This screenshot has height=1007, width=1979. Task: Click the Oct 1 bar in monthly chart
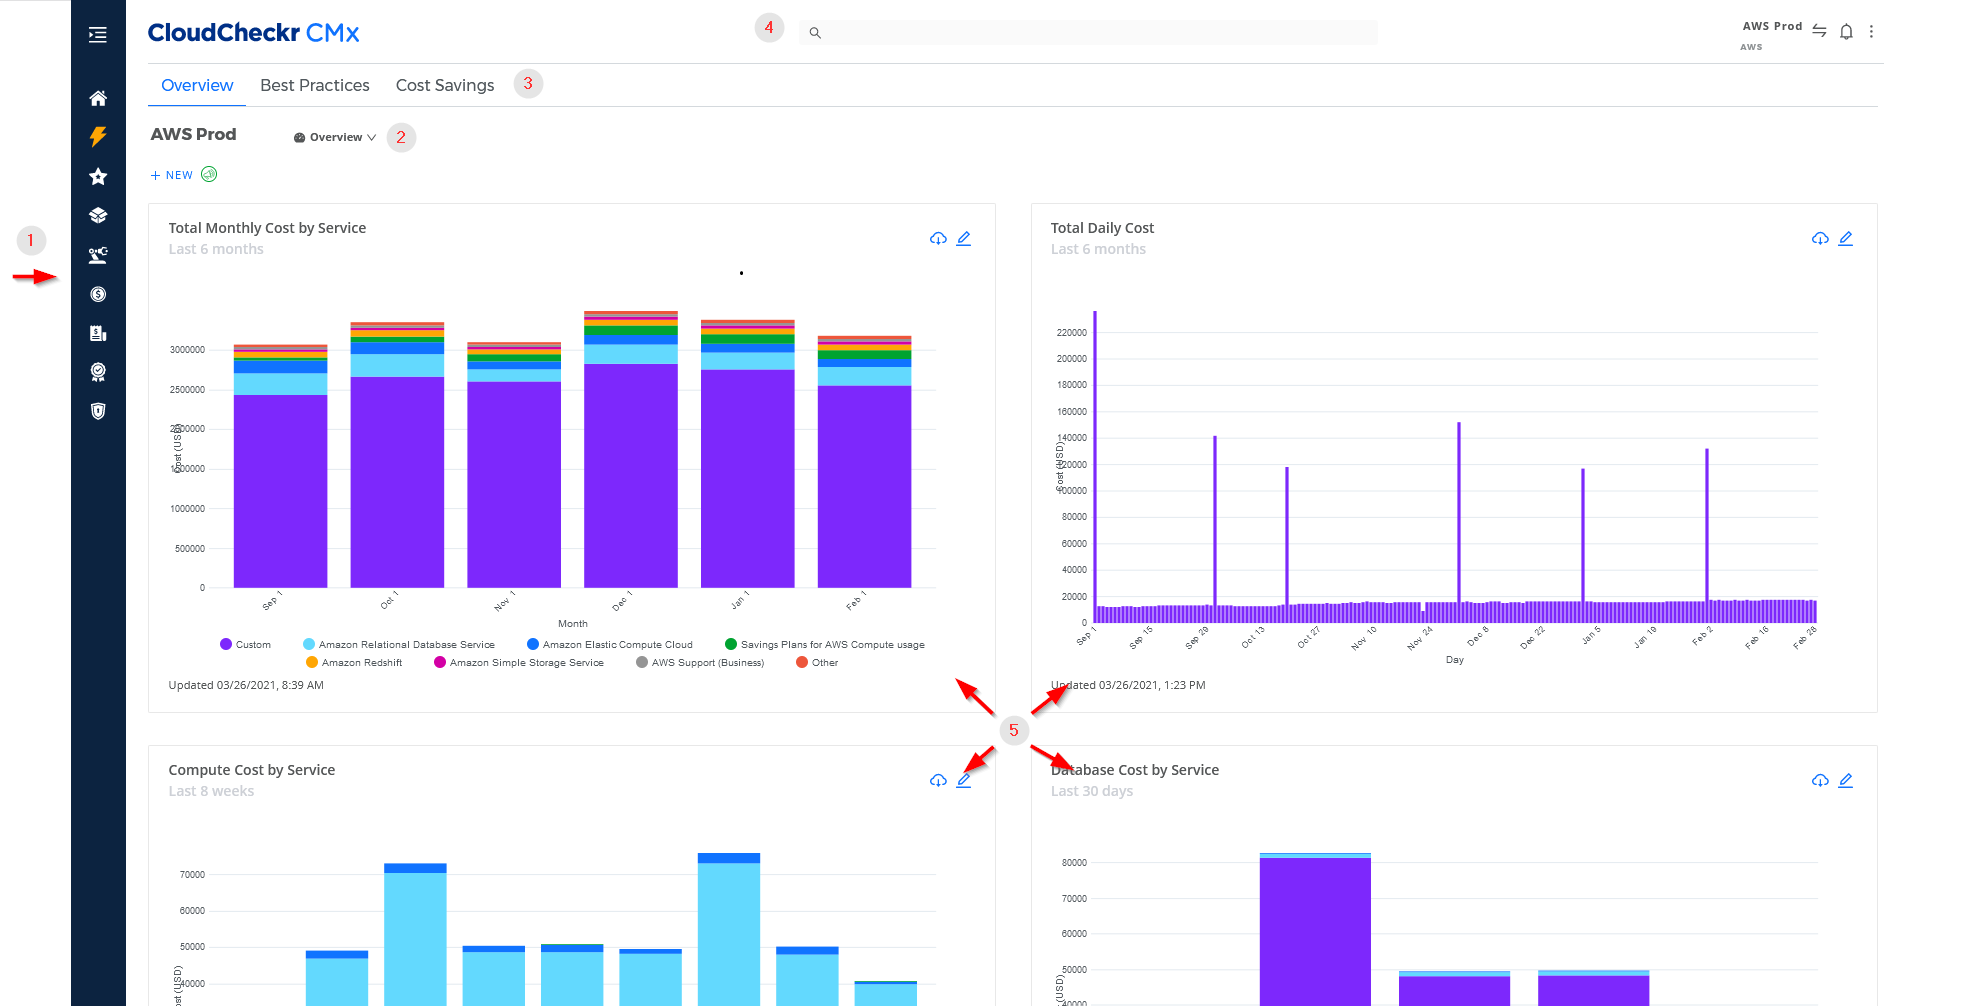click(x=397, y=455)
